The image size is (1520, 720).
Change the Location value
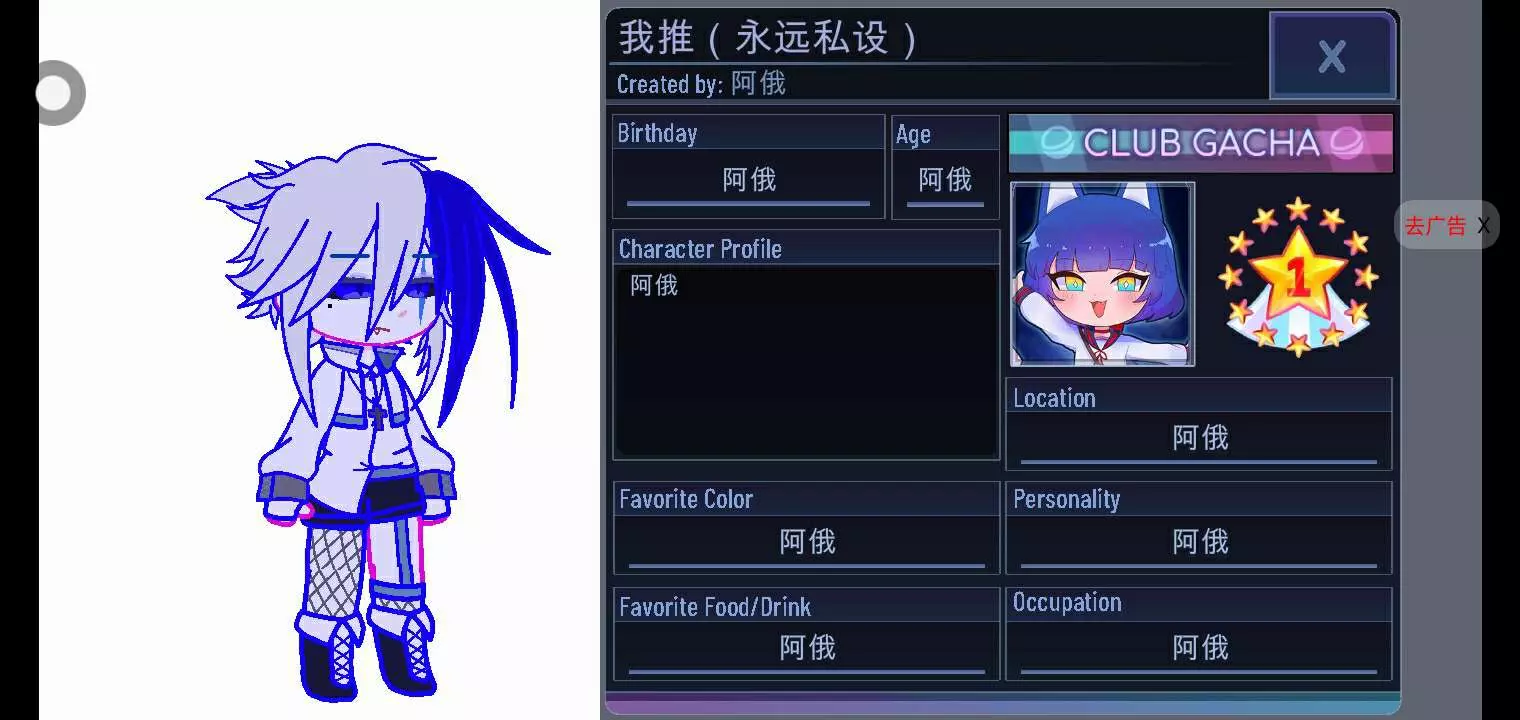click(1199, 439)
